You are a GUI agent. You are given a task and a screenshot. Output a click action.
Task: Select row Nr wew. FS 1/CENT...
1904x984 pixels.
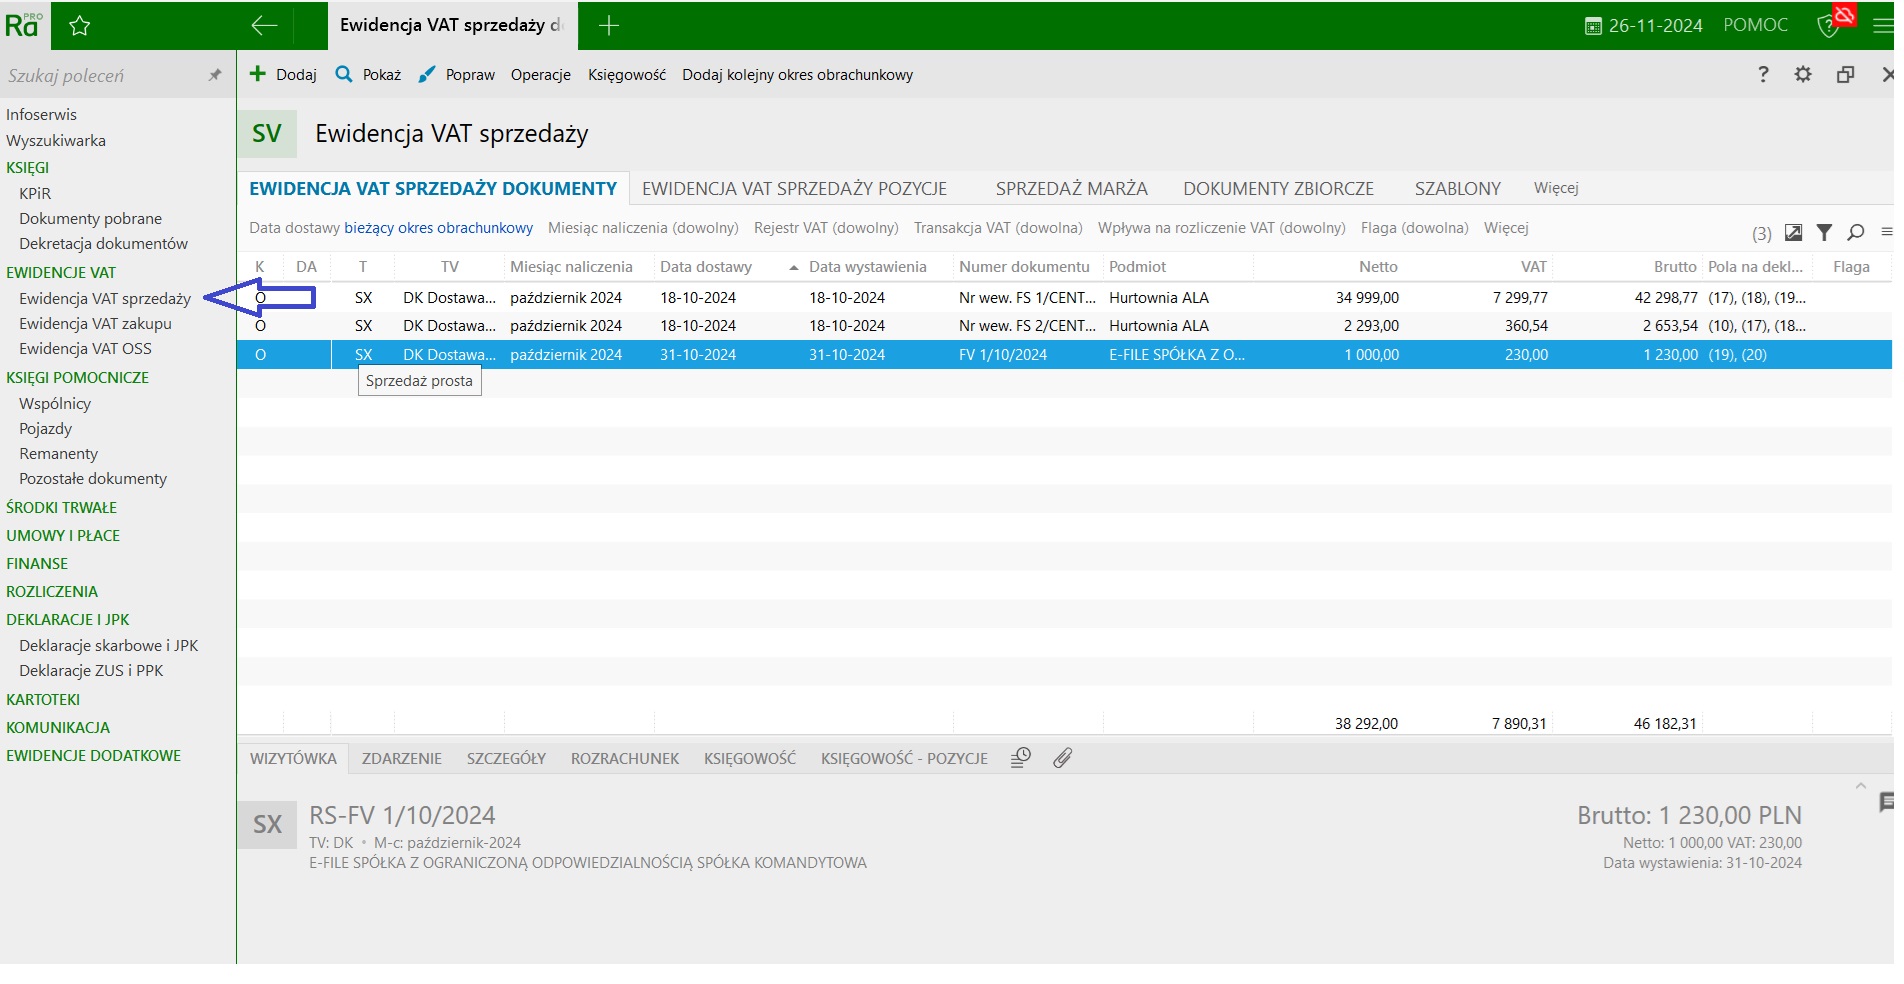[1064, 298]
